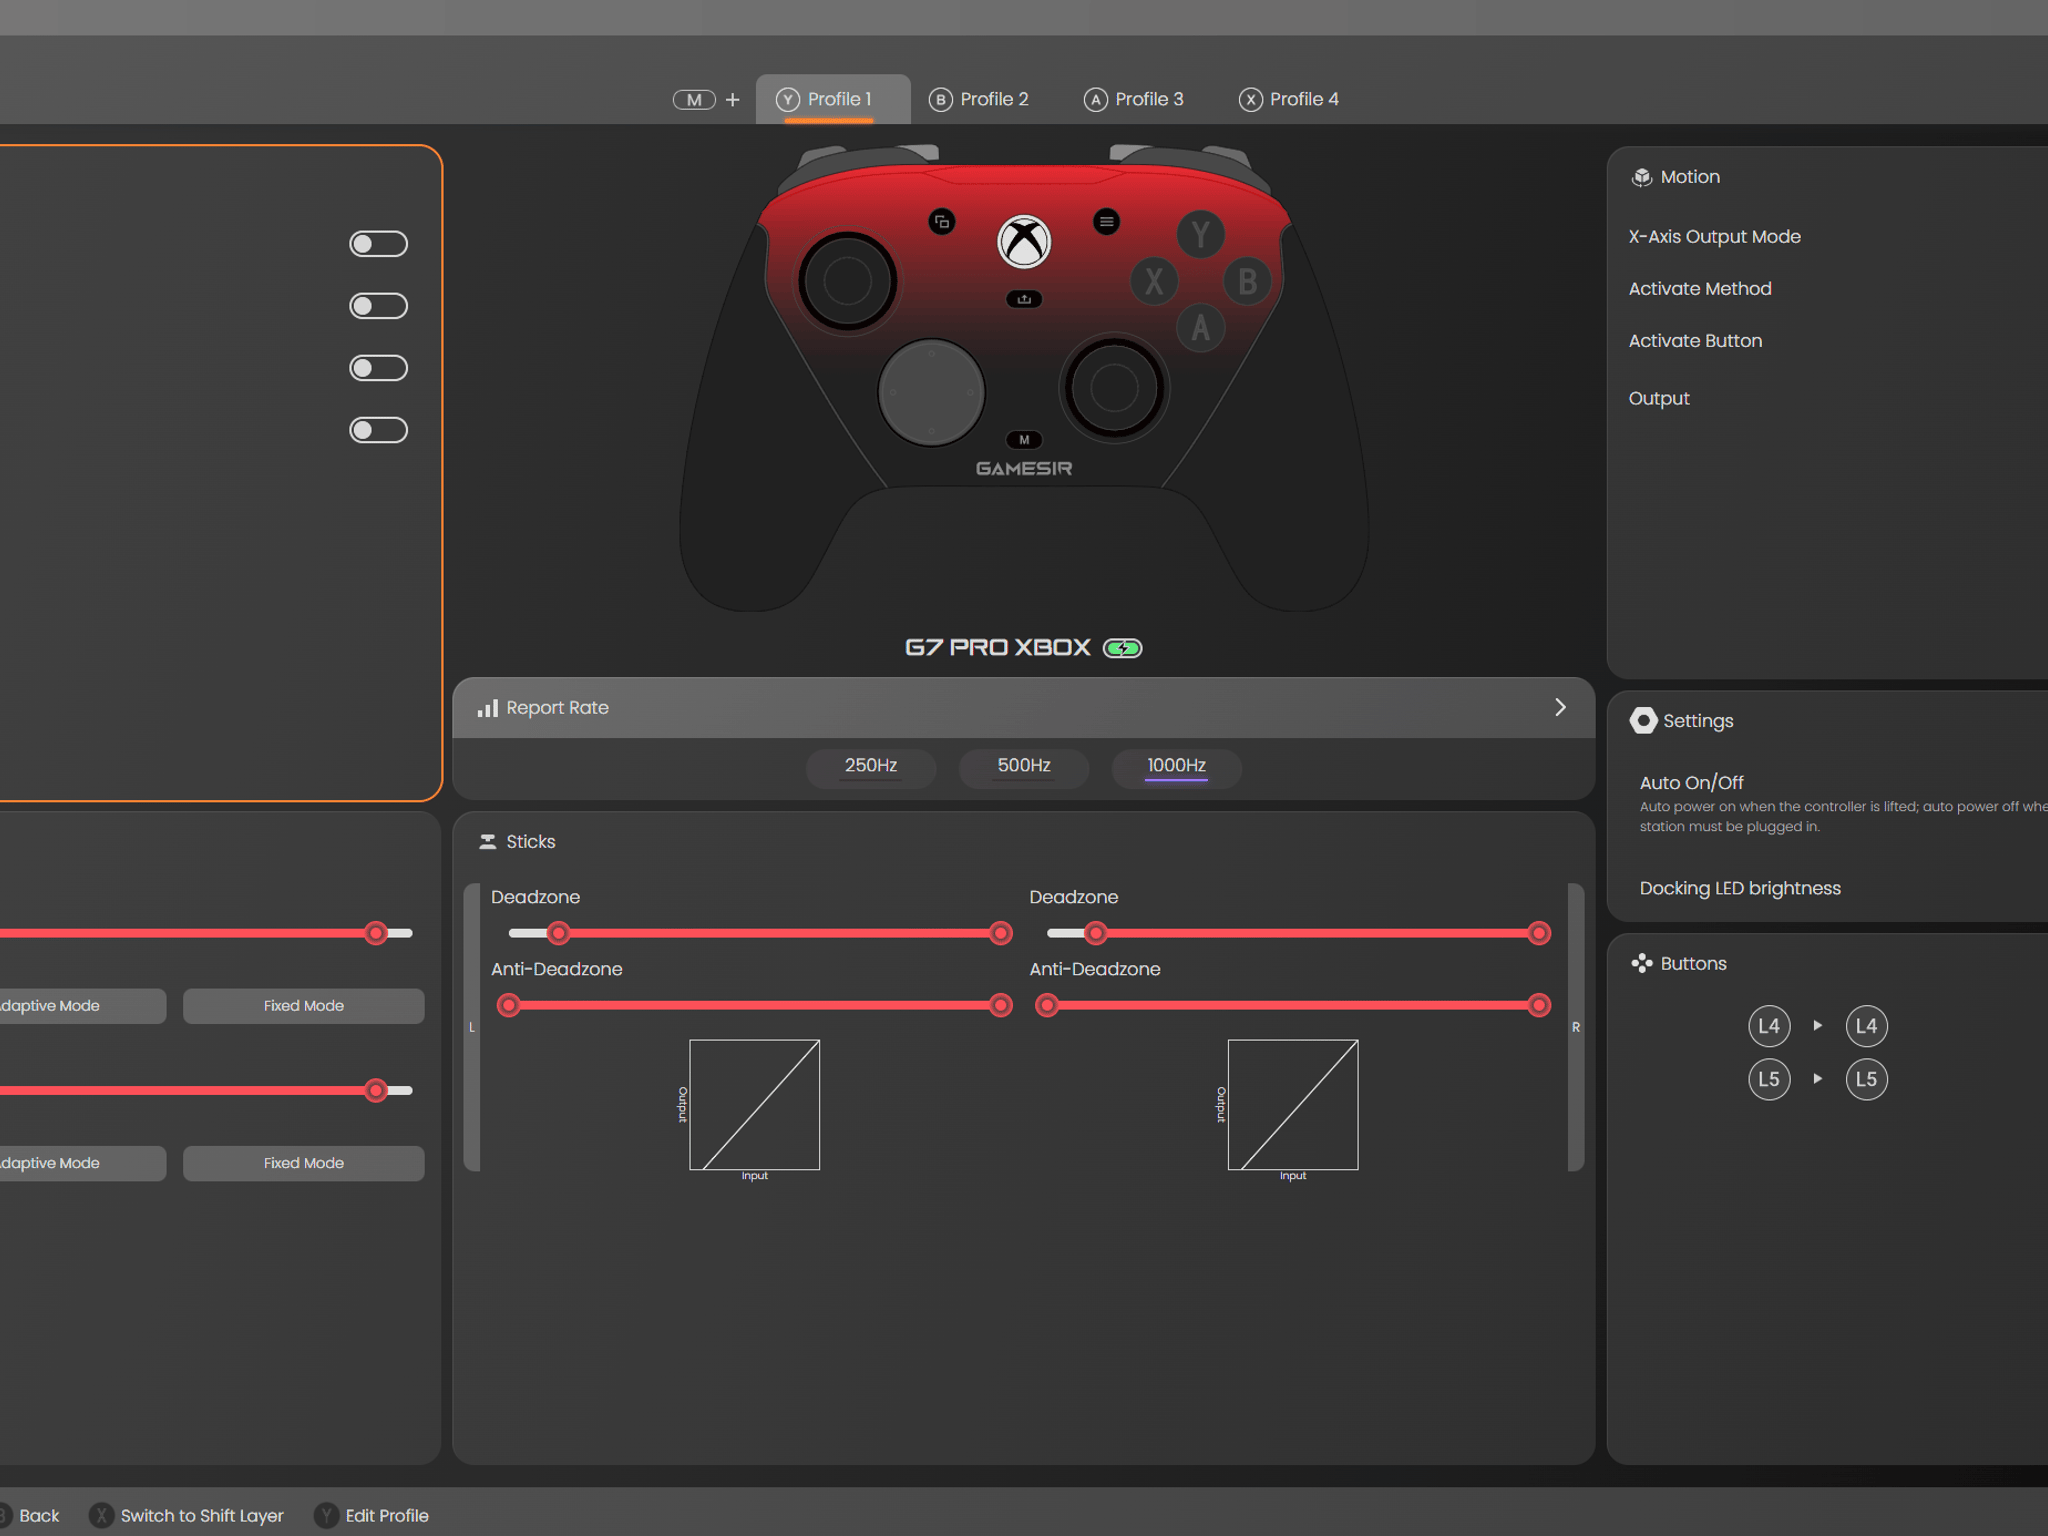
Task: Select 500Hz report rate
Action: tap(1024, 767)
